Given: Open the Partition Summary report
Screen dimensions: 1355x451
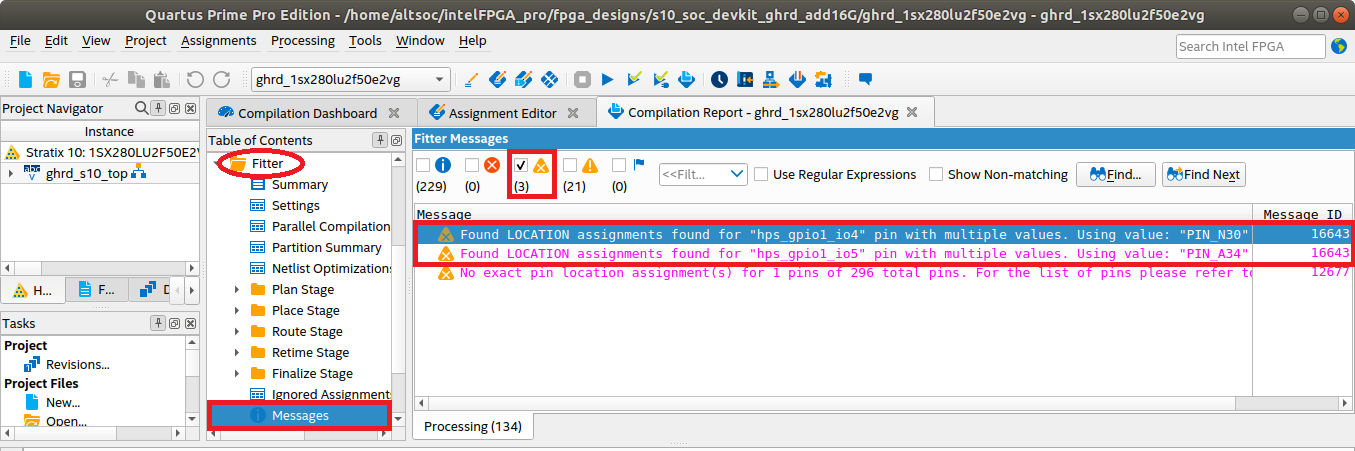Looking at the screenshot, I should tap(315, 247).
